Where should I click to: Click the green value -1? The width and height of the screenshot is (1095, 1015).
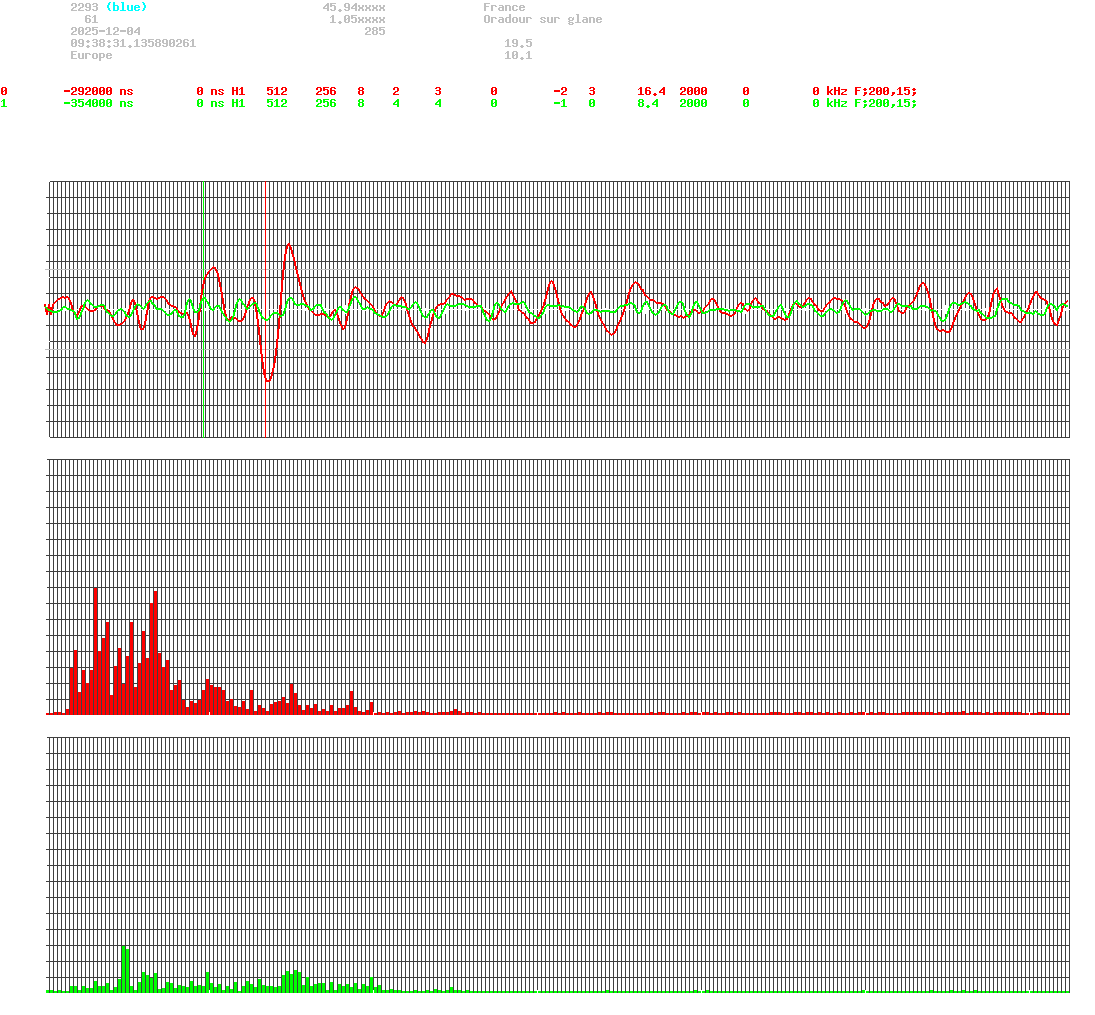pos(560,103)
